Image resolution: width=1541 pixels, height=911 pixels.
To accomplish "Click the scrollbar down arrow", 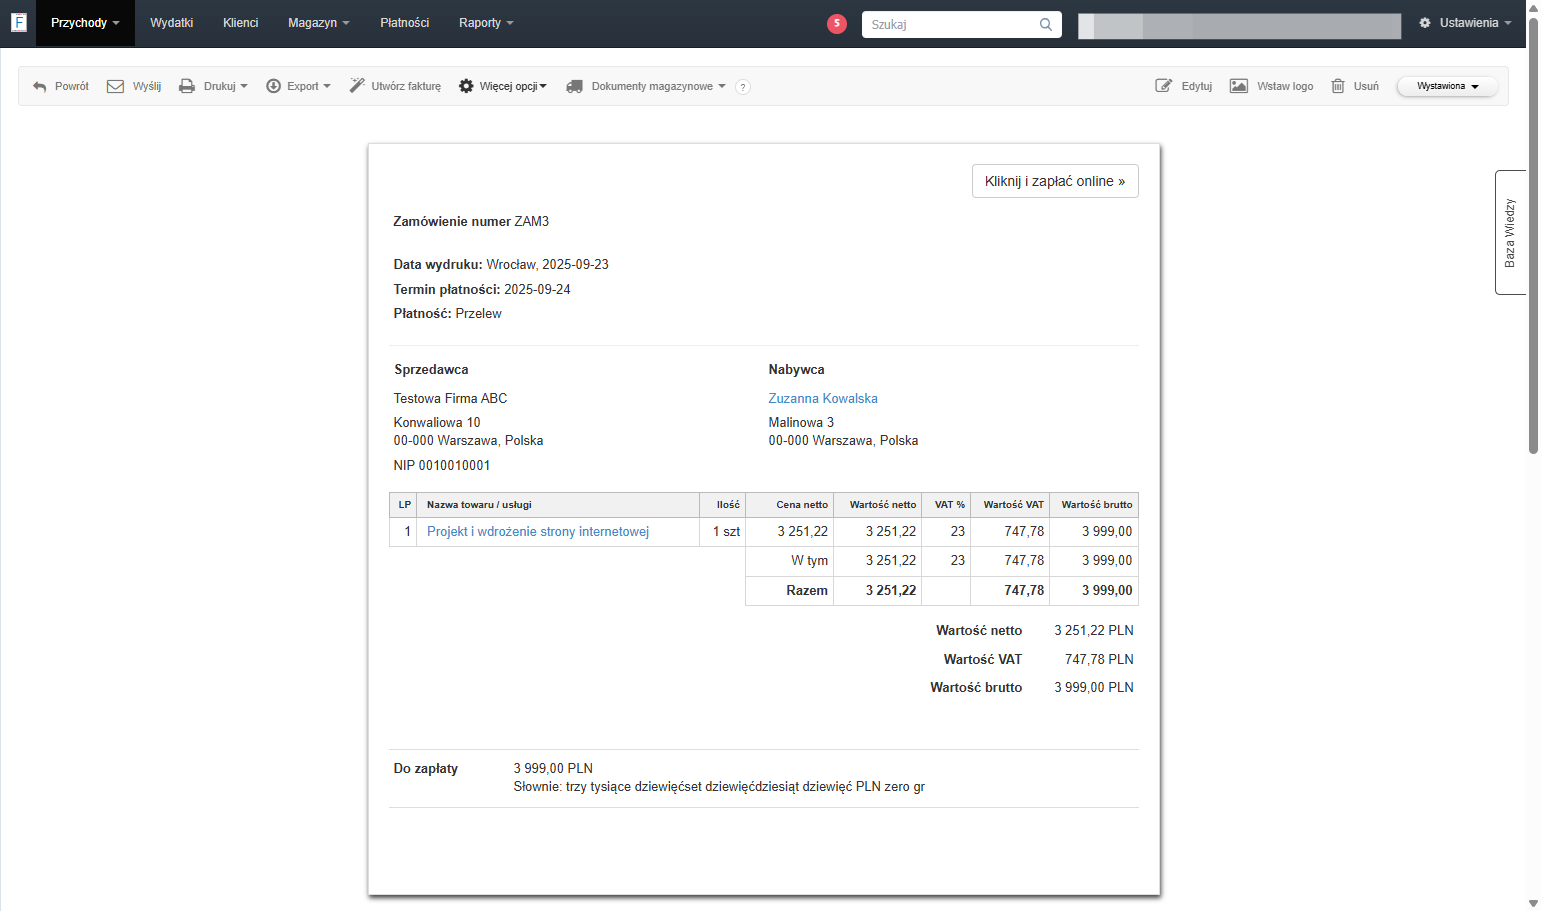I will tap(1533, 904).
